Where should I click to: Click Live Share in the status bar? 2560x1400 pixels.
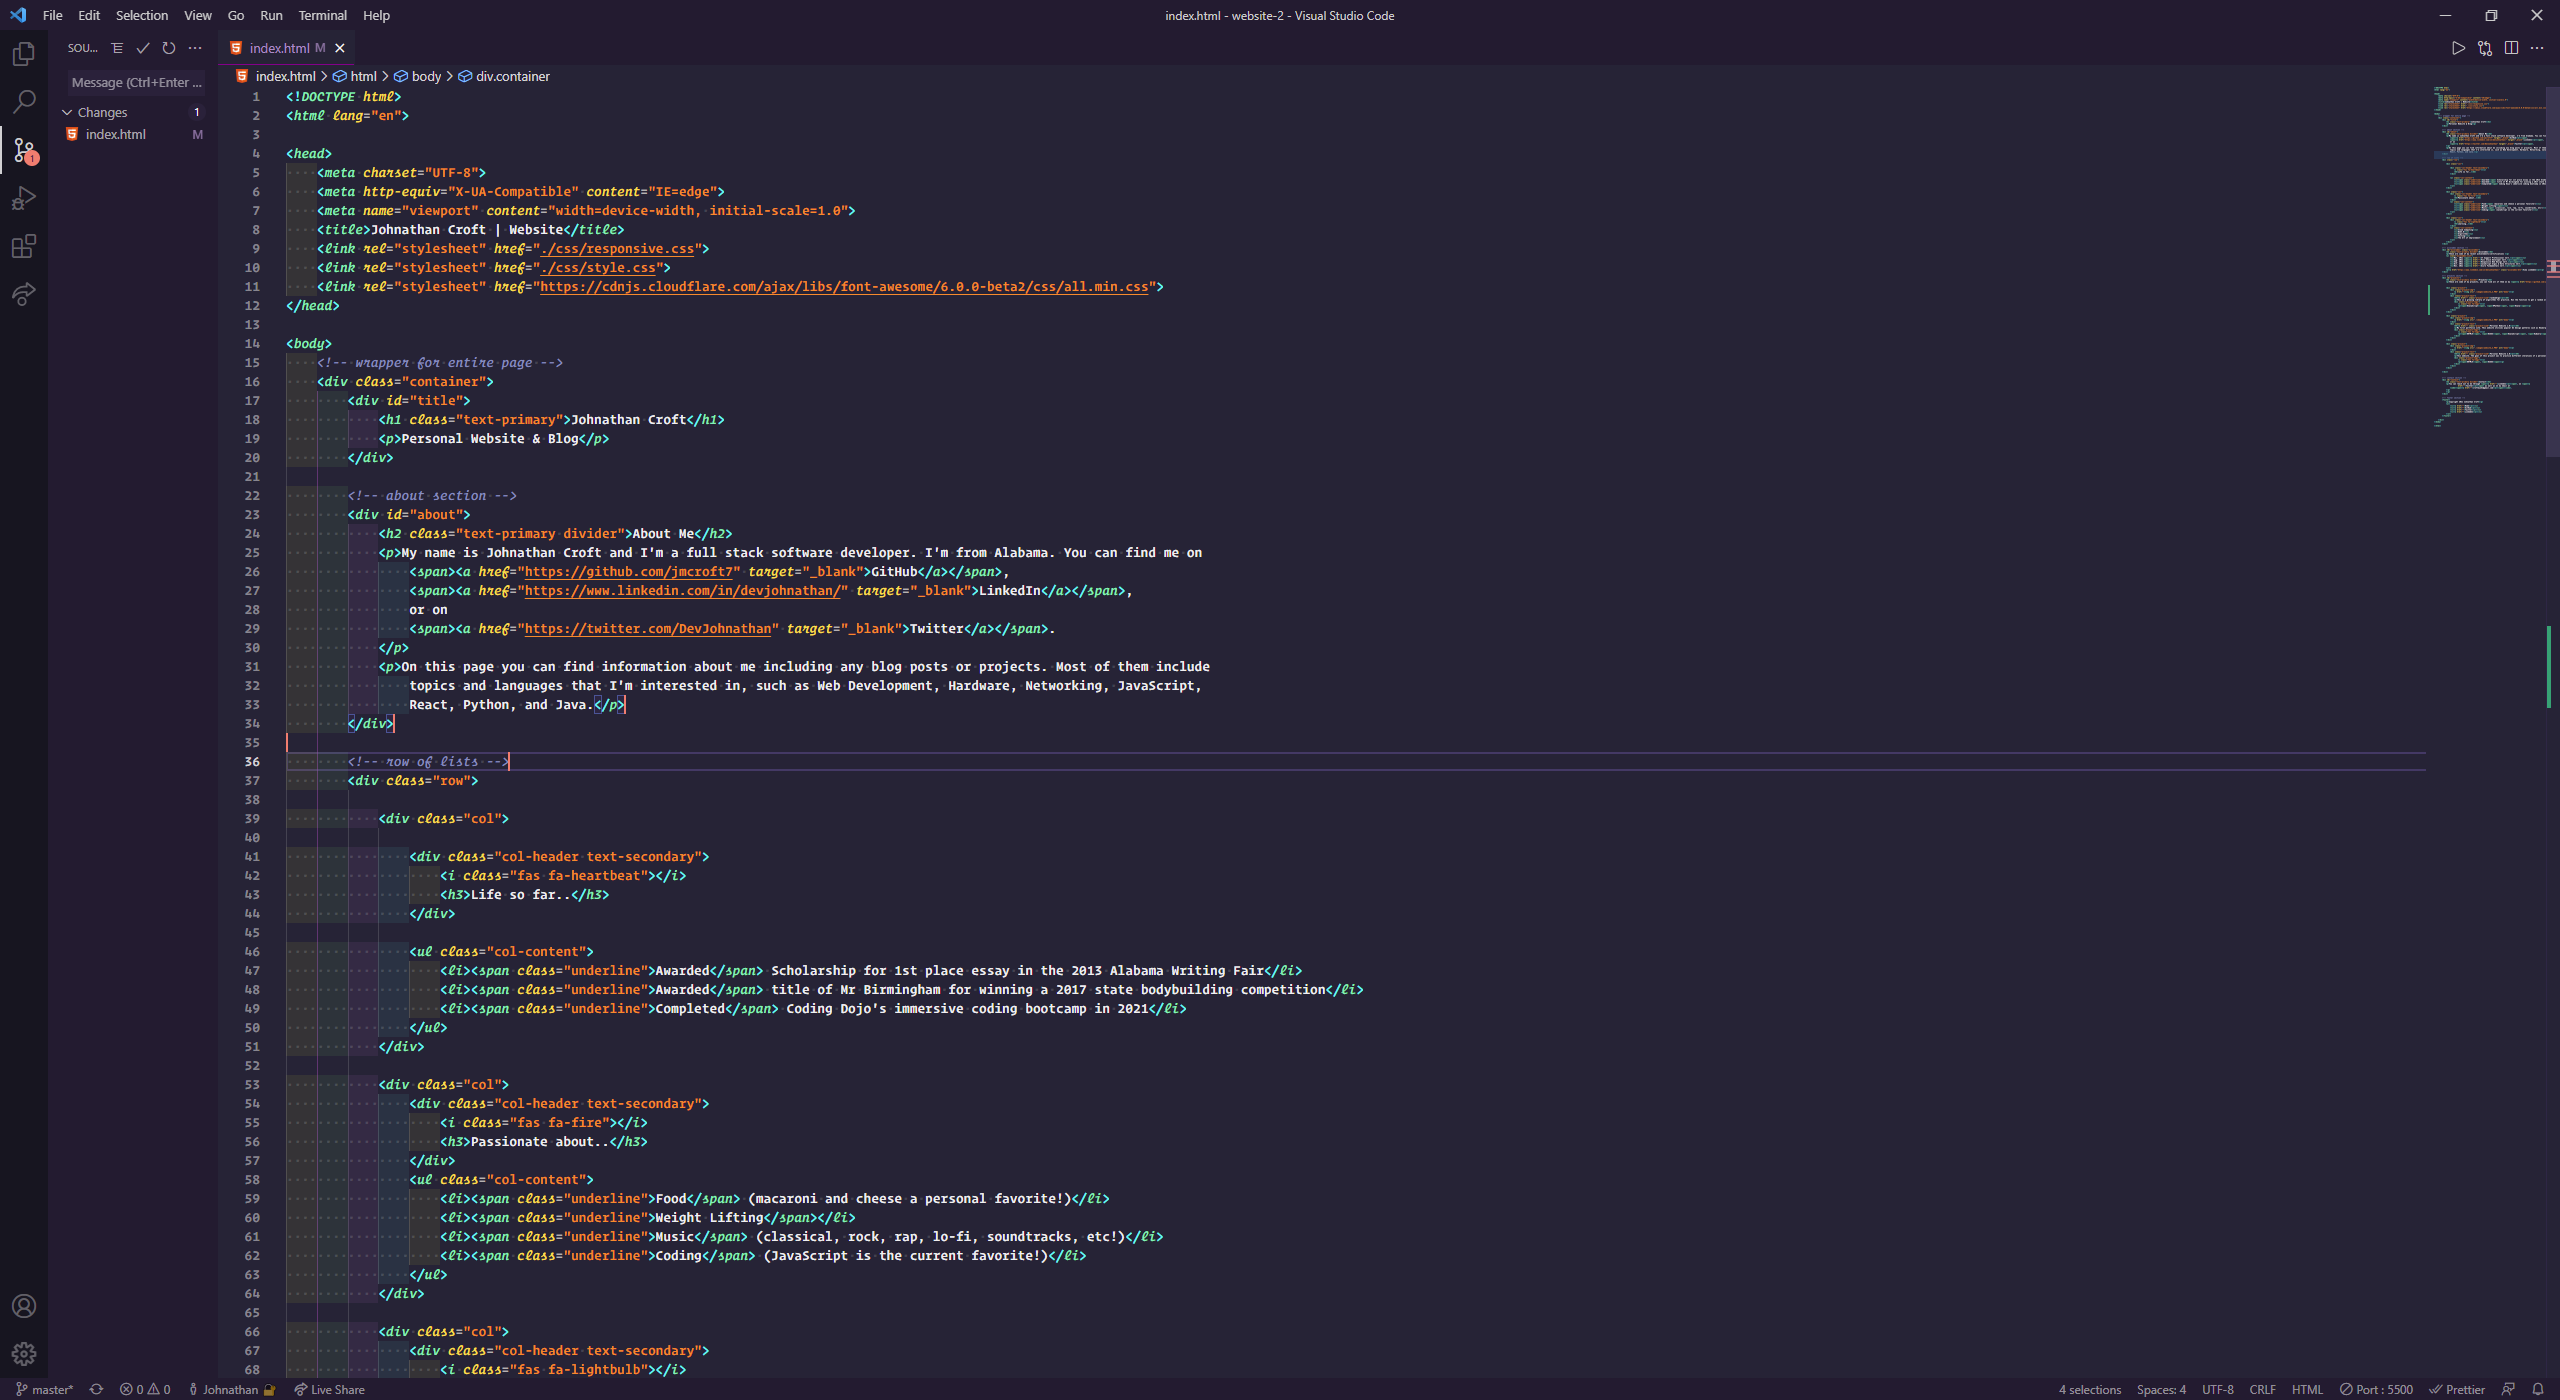(330, 1390)
